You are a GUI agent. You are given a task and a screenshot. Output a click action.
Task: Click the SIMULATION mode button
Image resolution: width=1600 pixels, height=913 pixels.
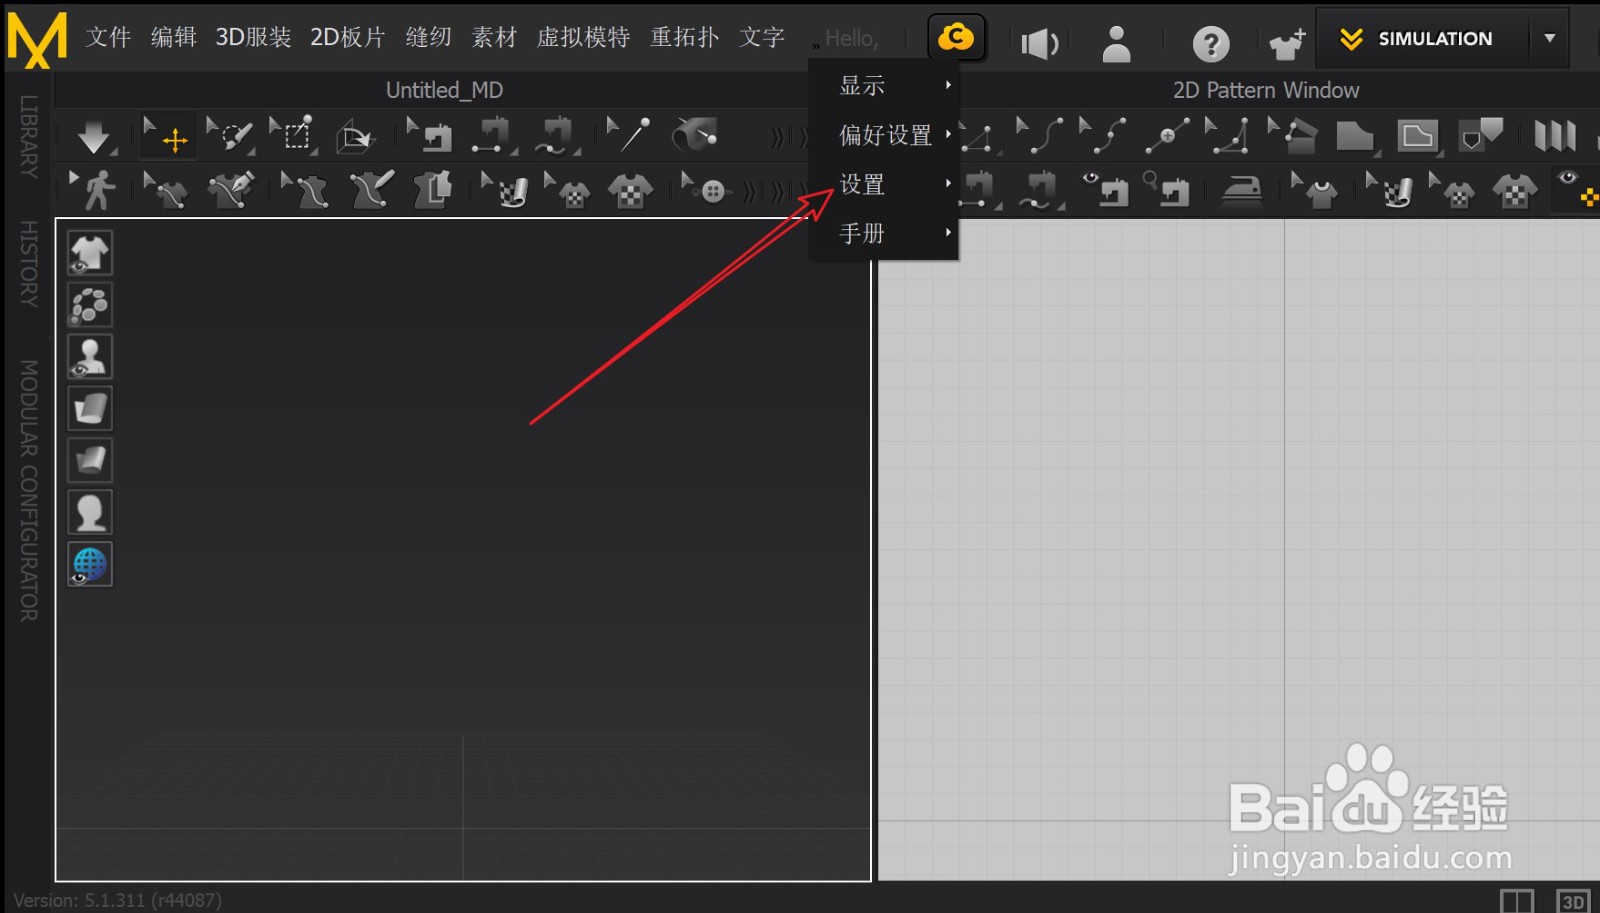[x=1422, y=39]
